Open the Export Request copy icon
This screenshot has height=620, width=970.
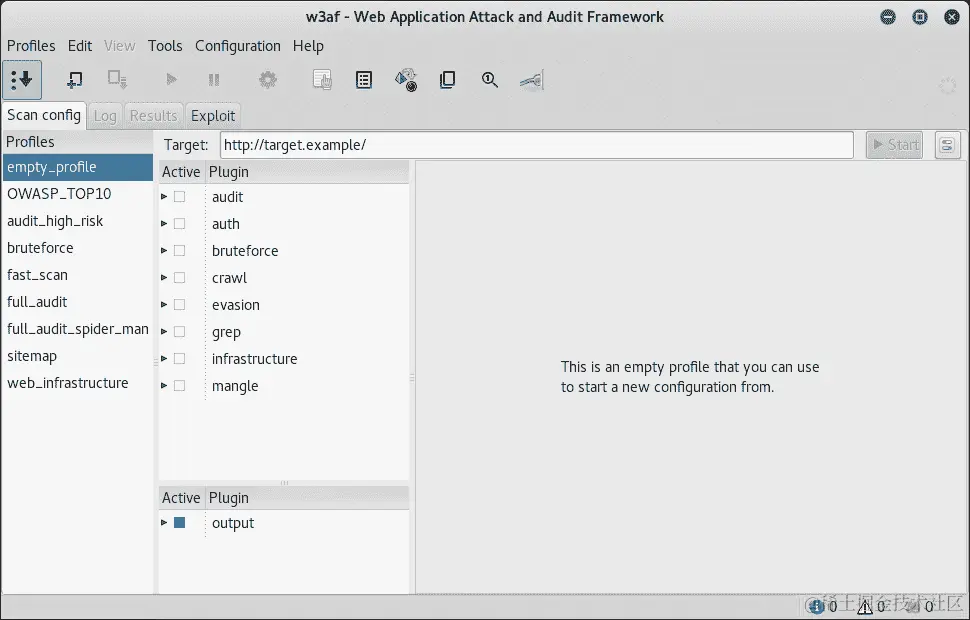(447, 80)
